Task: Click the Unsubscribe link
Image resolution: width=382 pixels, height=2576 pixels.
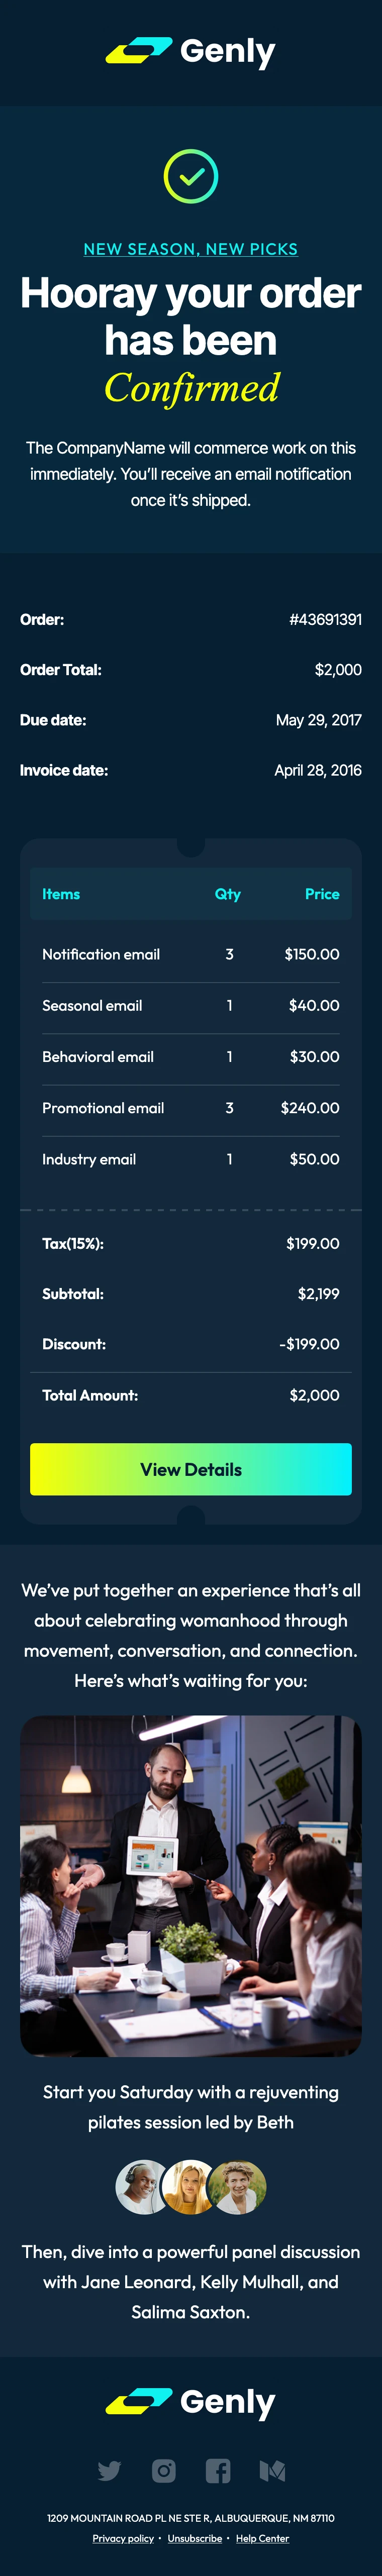Action: coord(195,2538)
